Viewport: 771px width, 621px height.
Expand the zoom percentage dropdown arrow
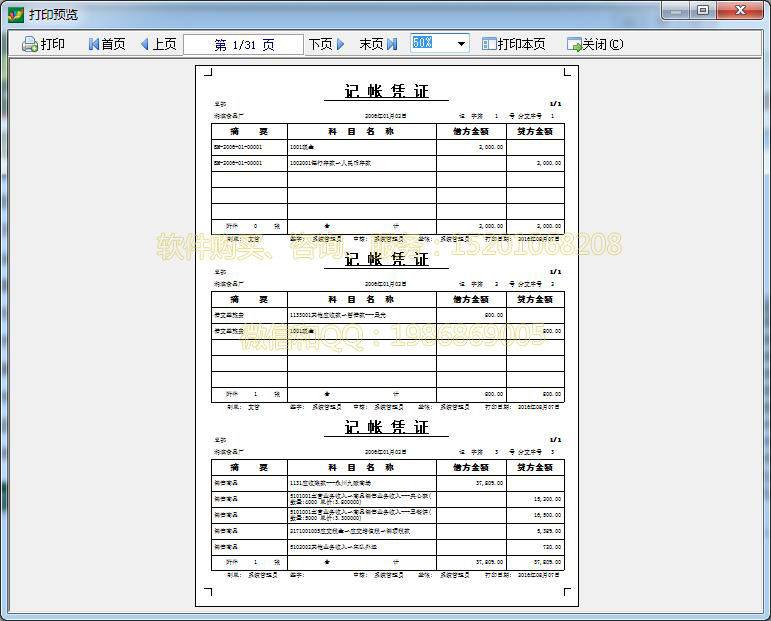461,44
